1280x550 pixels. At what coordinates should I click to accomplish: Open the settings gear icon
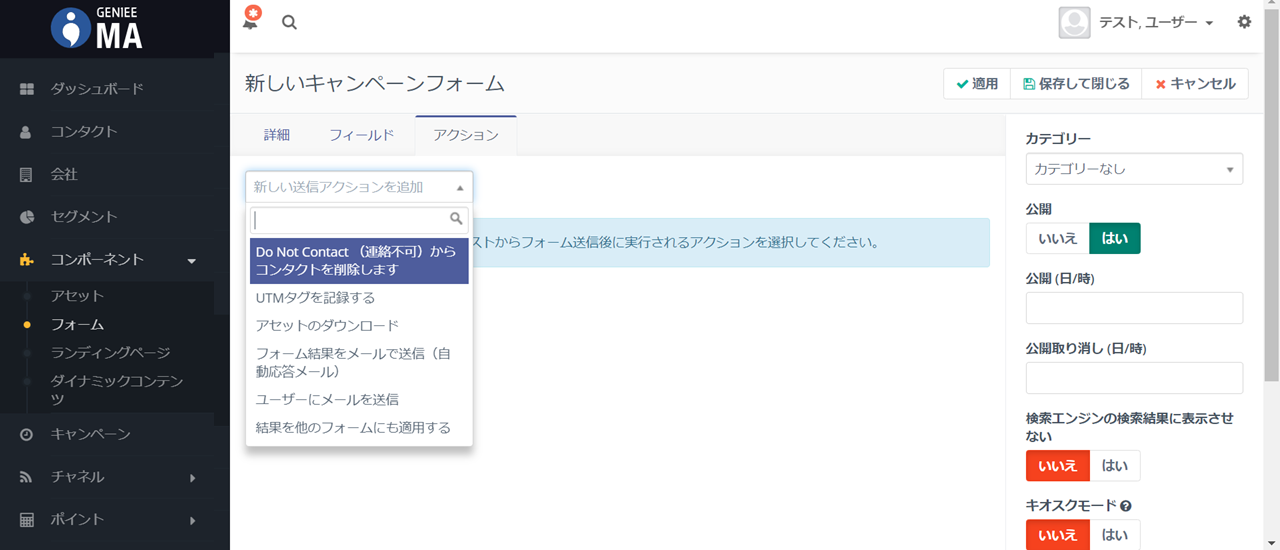[x=1244, y=22]
